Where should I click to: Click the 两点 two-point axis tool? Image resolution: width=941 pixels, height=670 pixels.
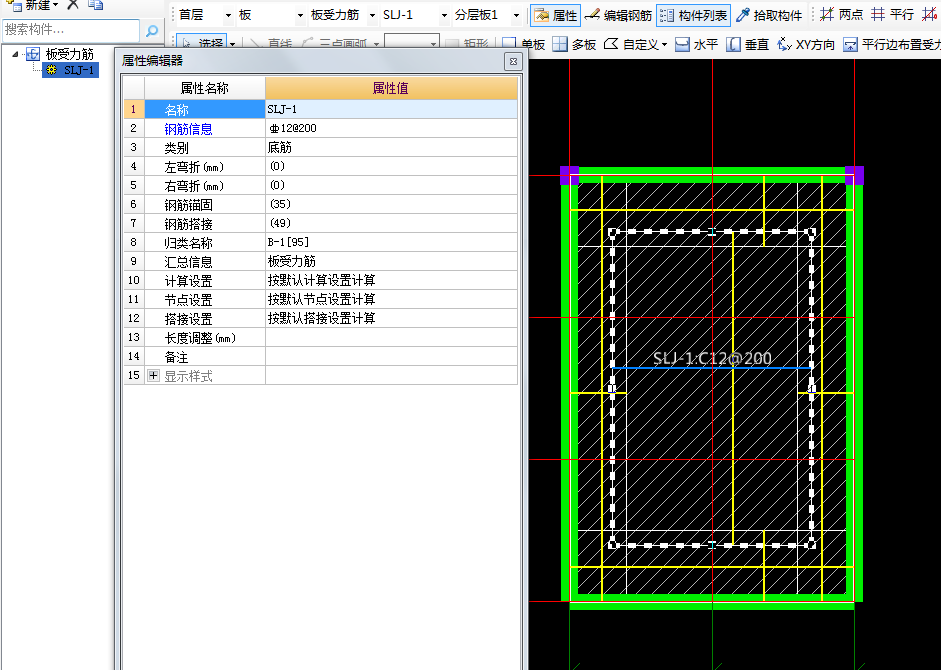841,14
